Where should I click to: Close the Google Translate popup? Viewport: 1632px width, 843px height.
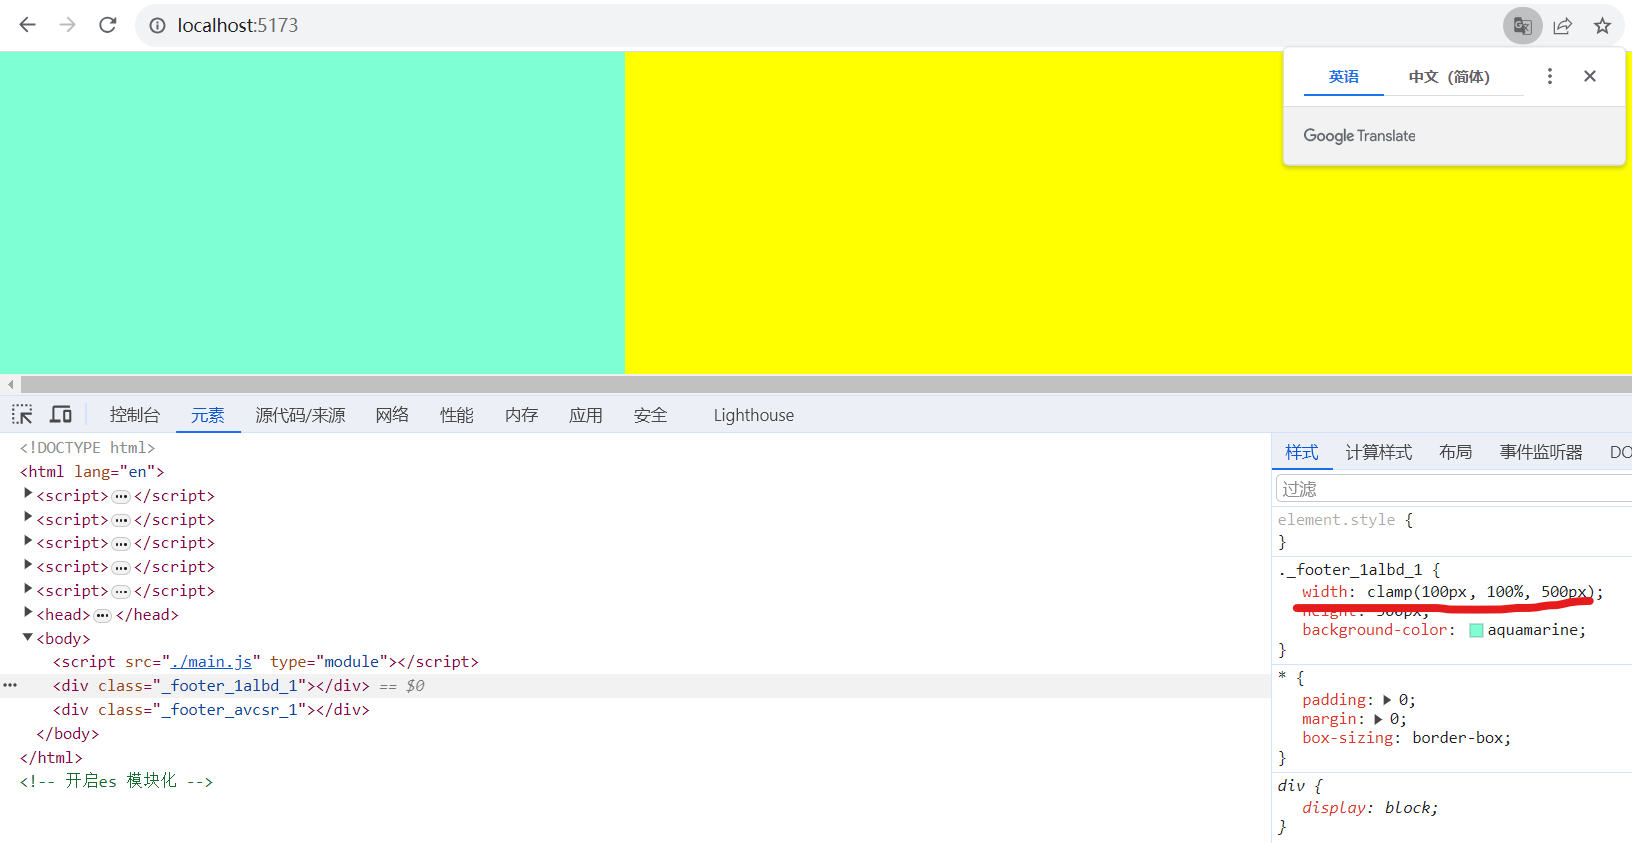click(1590, 76)
